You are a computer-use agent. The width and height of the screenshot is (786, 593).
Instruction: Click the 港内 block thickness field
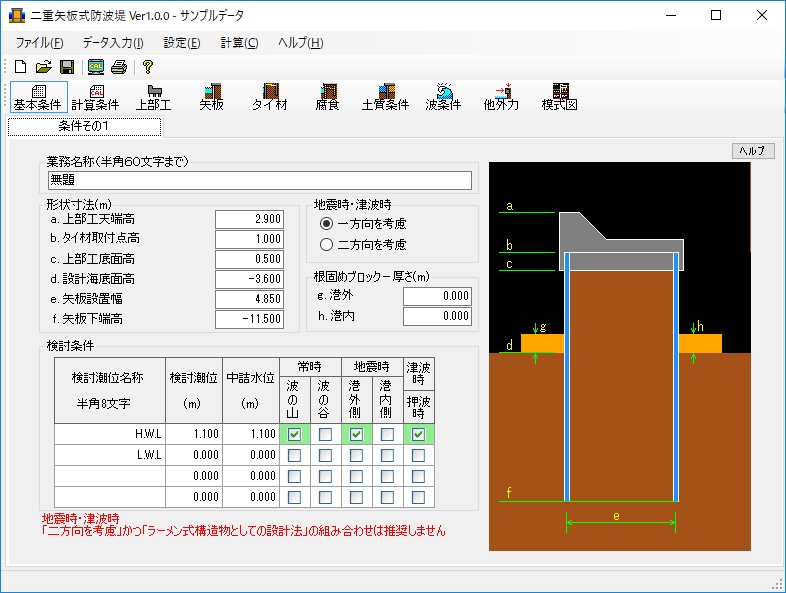coord(438,316)
